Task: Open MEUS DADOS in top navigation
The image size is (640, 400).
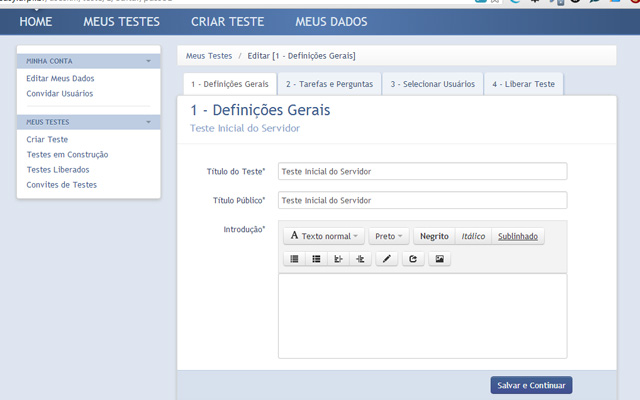Action: (x=331, y=22)
